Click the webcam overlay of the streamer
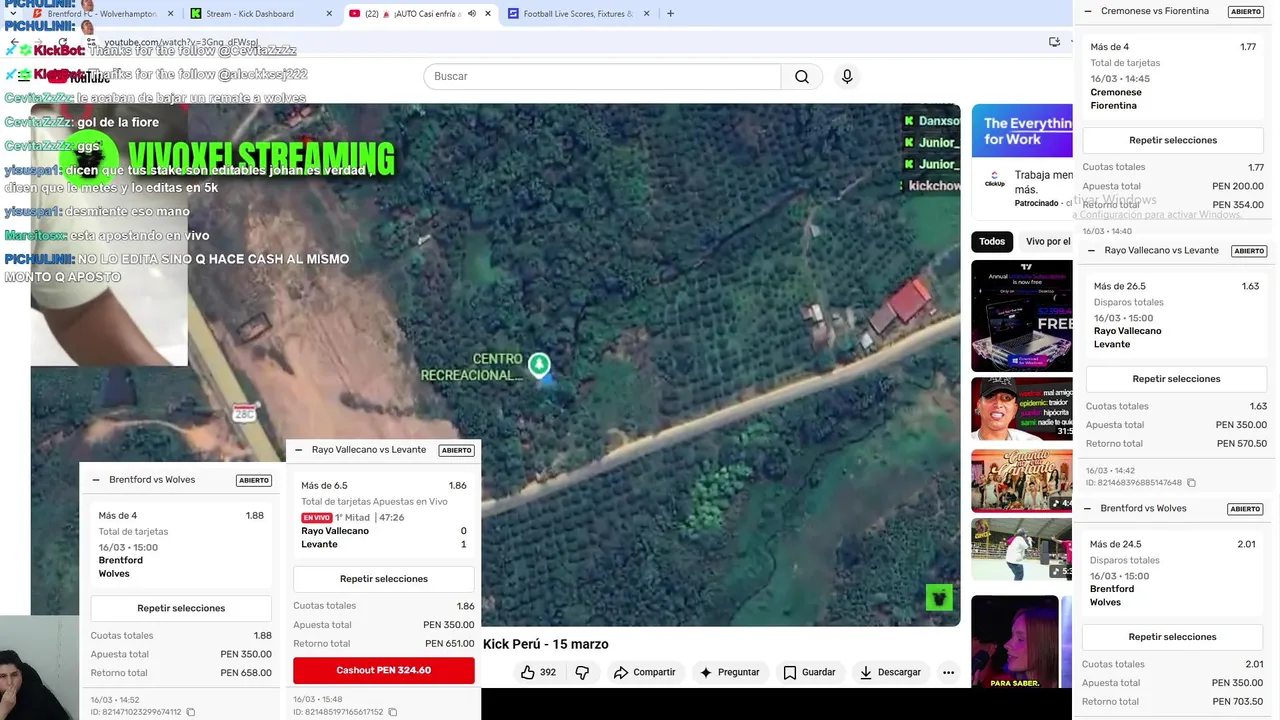The height and width of the screenshot is (720, 1280). click(x=39, y=668)
